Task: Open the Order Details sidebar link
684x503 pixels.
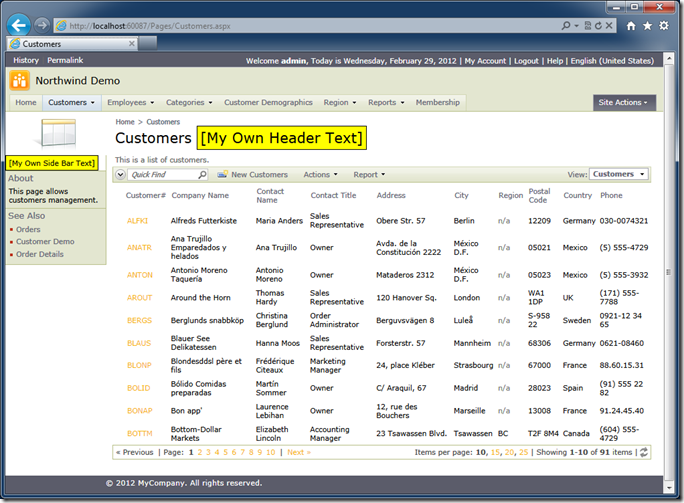Action: pyautogui.click(x=40, y=254)
